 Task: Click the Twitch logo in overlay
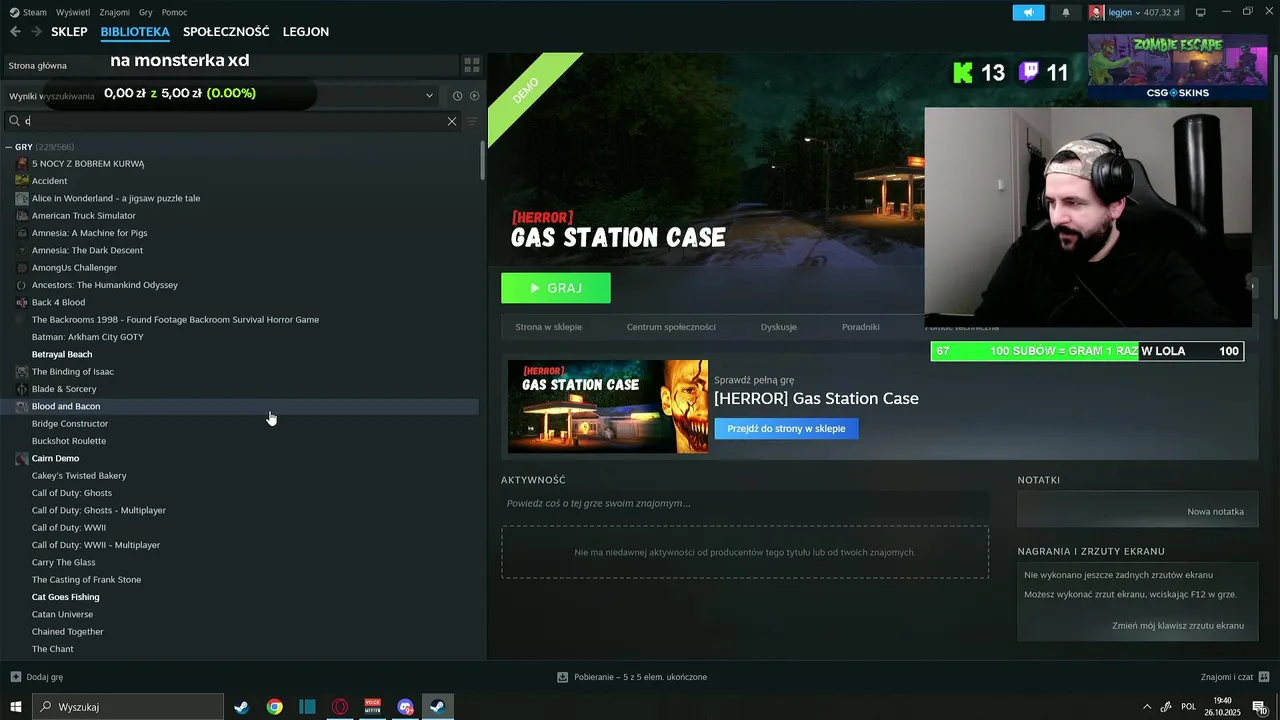click(x=1028, y=72)
